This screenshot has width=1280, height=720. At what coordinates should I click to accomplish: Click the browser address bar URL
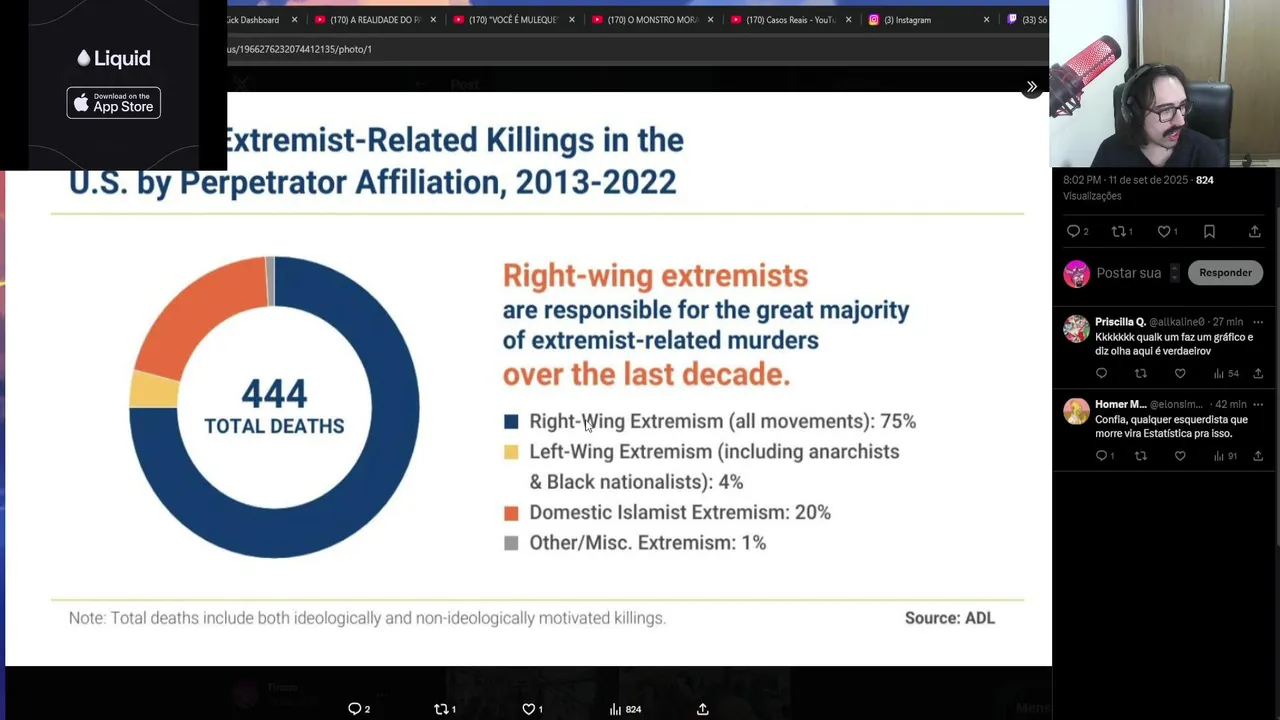tap(300, 49)
